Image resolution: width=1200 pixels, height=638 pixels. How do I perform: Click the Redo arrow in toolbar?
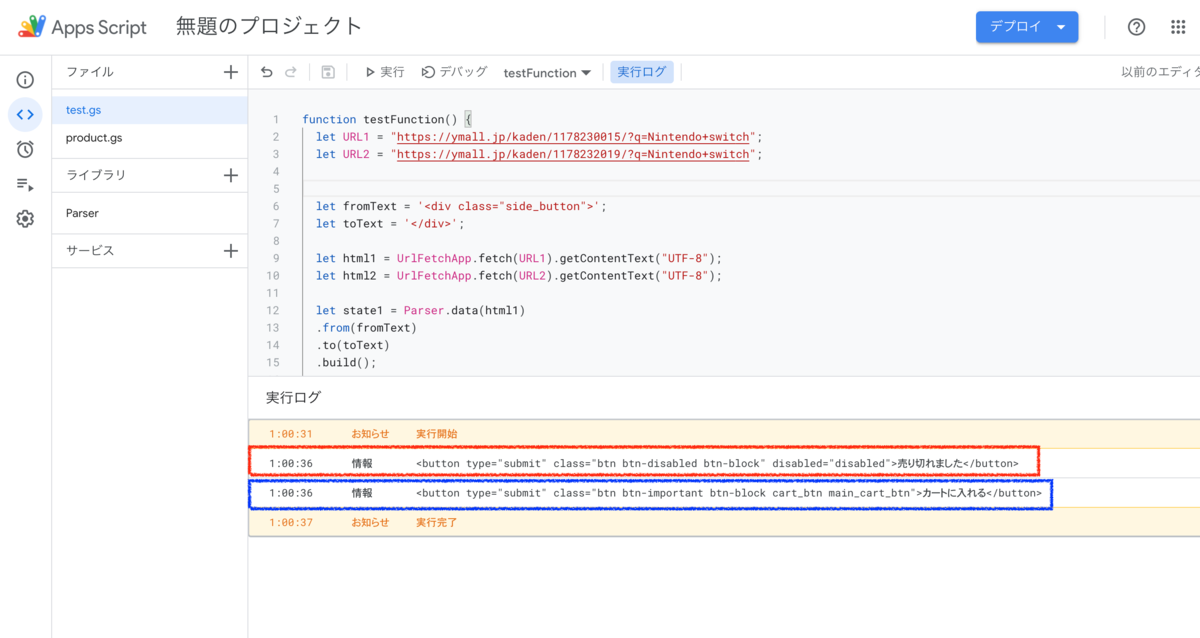pyautogui.click(x=291, y=72)
